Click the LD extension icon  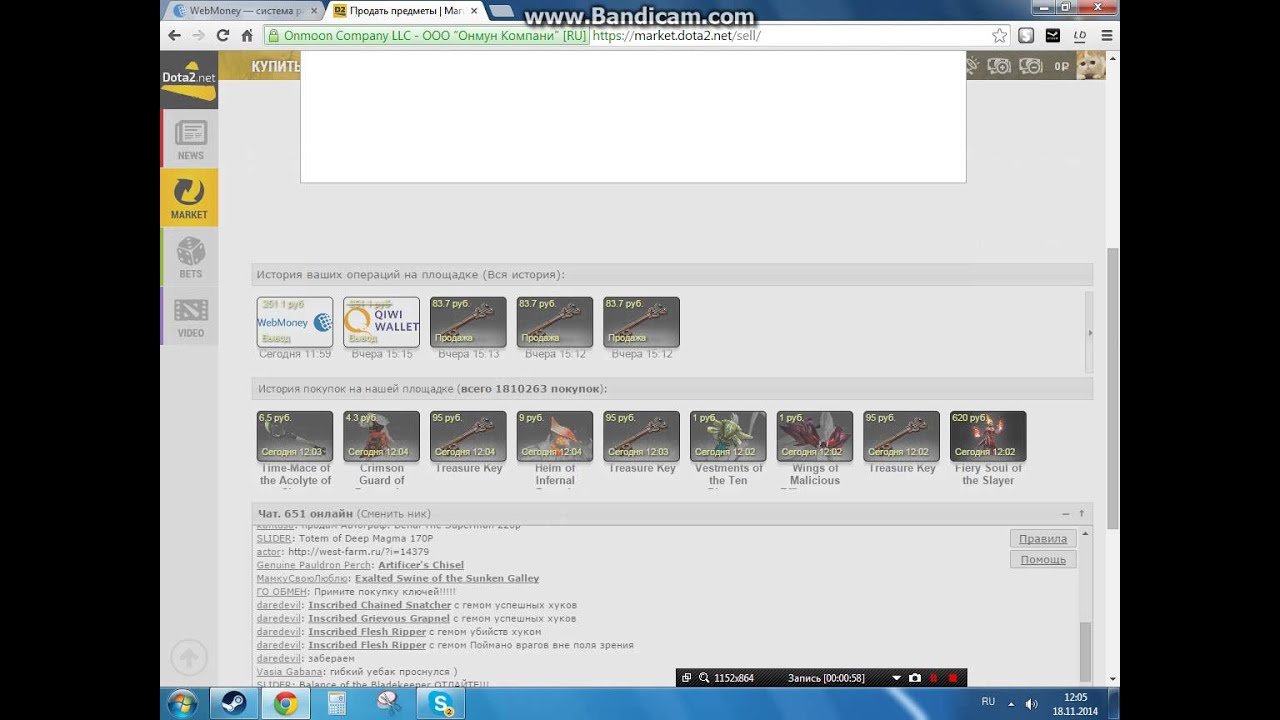click(1079, 35)
